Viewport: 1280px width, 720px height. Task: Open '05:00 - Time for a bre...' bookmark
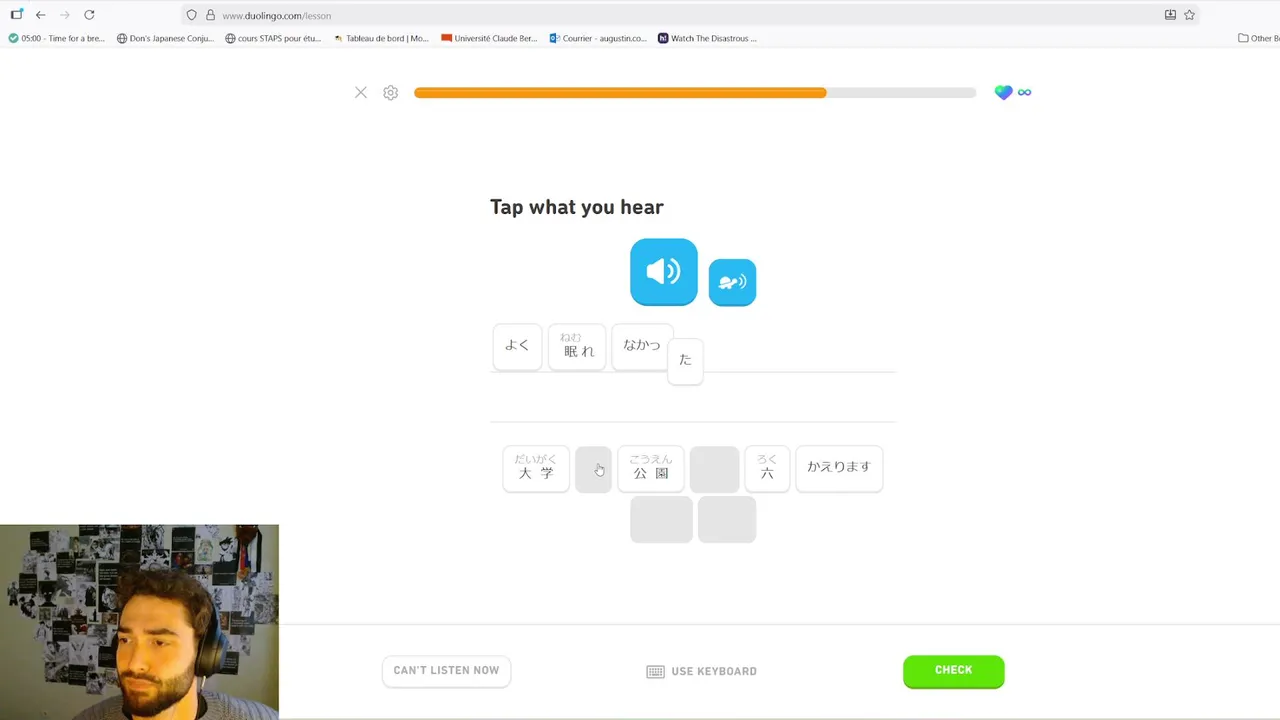[56, 38]
